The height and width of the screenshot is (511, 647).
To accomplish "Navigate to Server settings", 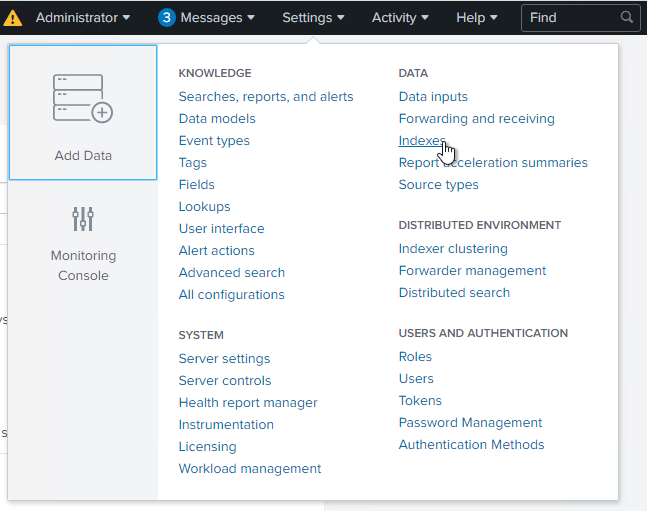I will [224, 359].
